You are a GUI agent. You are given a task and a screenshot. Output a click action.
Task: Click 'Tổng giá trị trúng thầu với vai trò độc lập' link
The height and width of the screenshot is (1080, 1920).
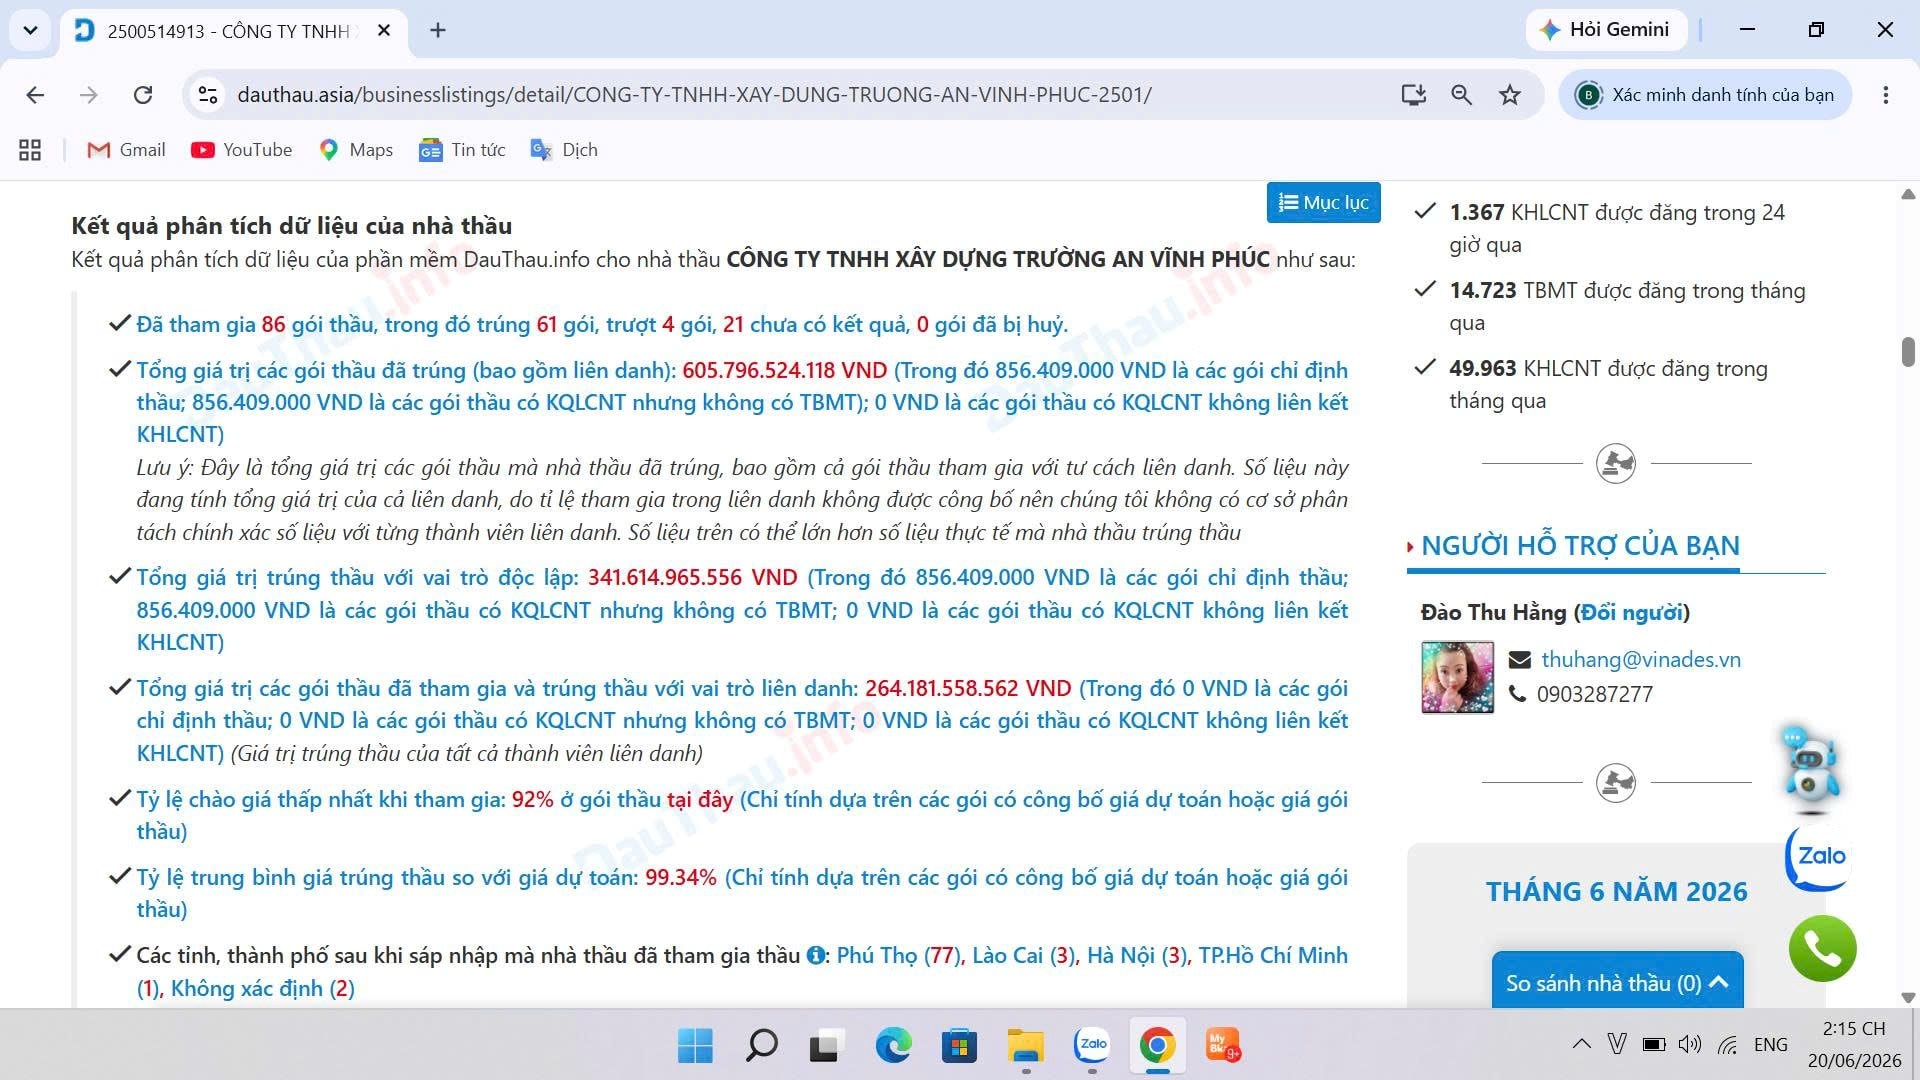click(357, 577)
